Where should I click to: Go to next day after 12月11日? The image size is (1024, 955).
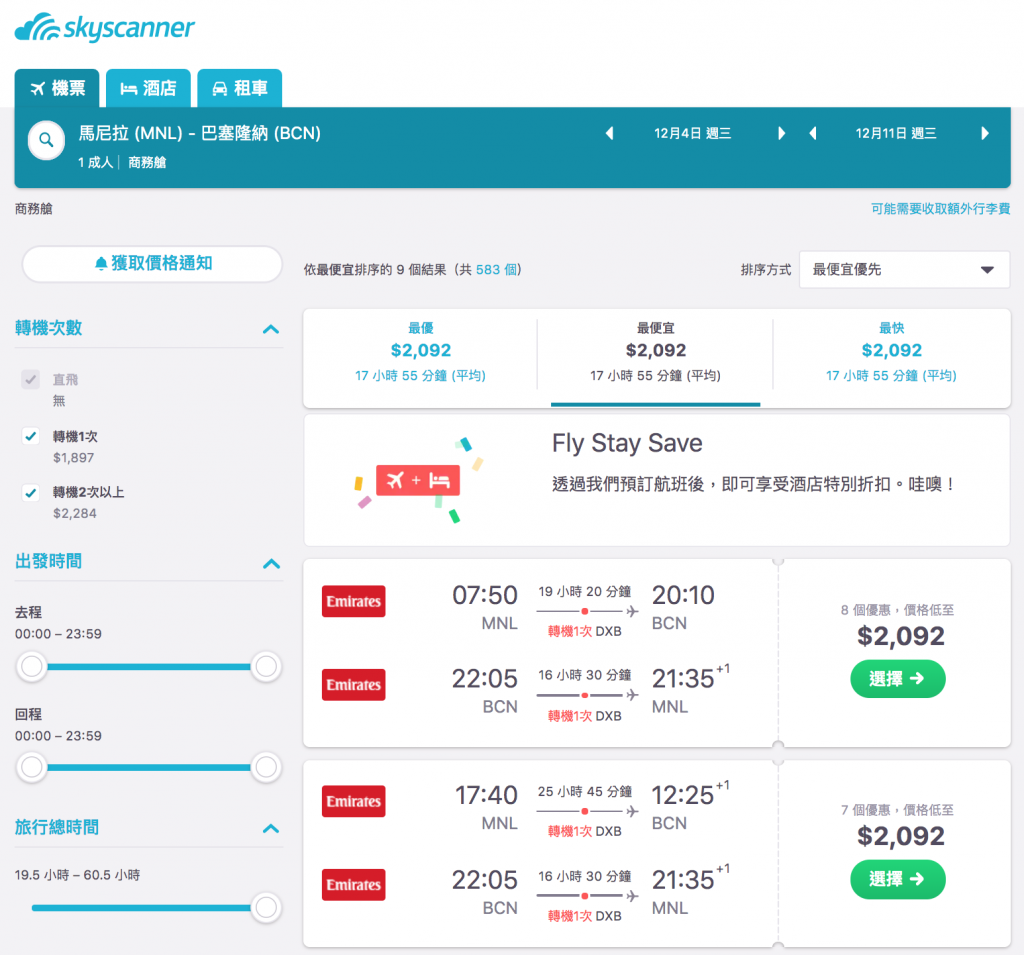pos(985,133)
